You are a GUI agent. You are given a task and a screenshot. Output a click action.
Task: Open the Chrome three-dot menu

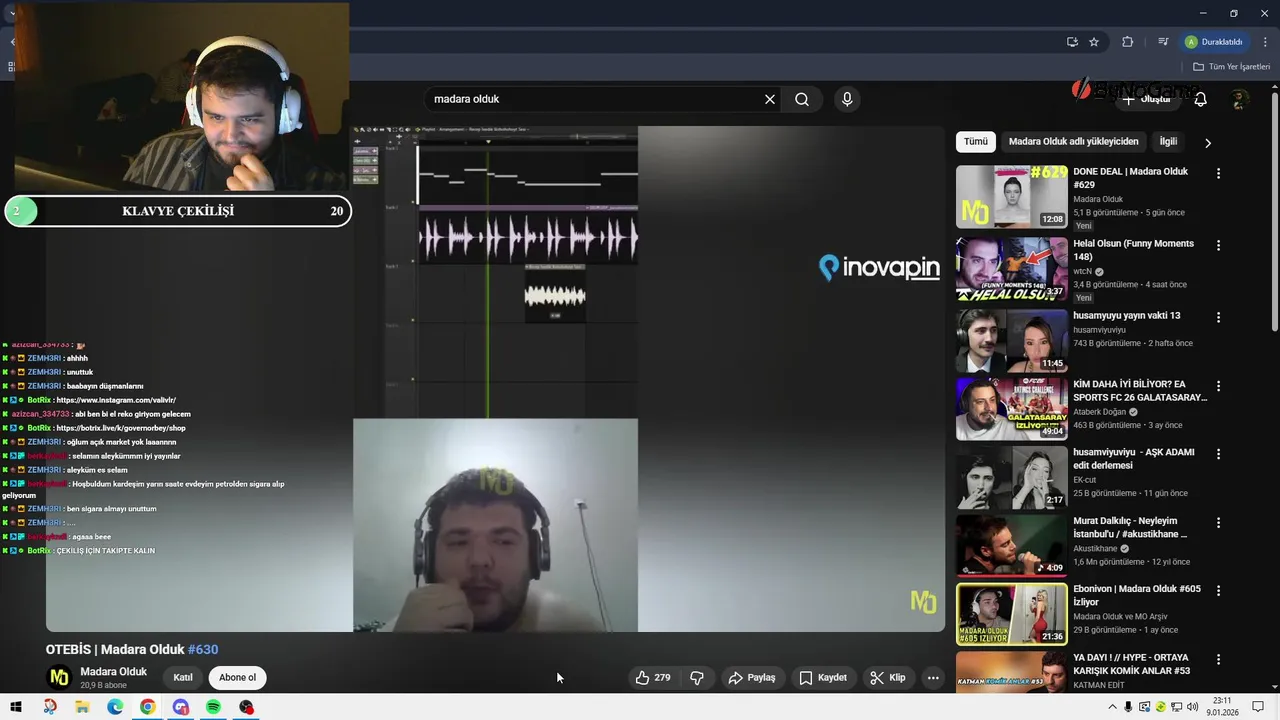(1265, 42)
